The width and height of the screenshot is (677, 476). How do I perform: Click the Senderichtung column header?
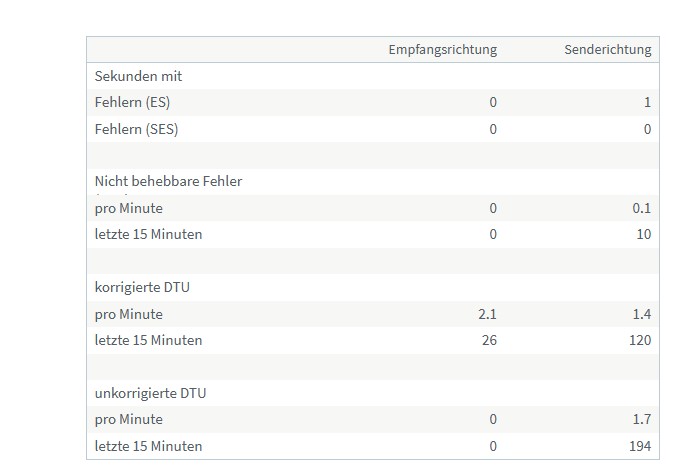coord(607,49)
